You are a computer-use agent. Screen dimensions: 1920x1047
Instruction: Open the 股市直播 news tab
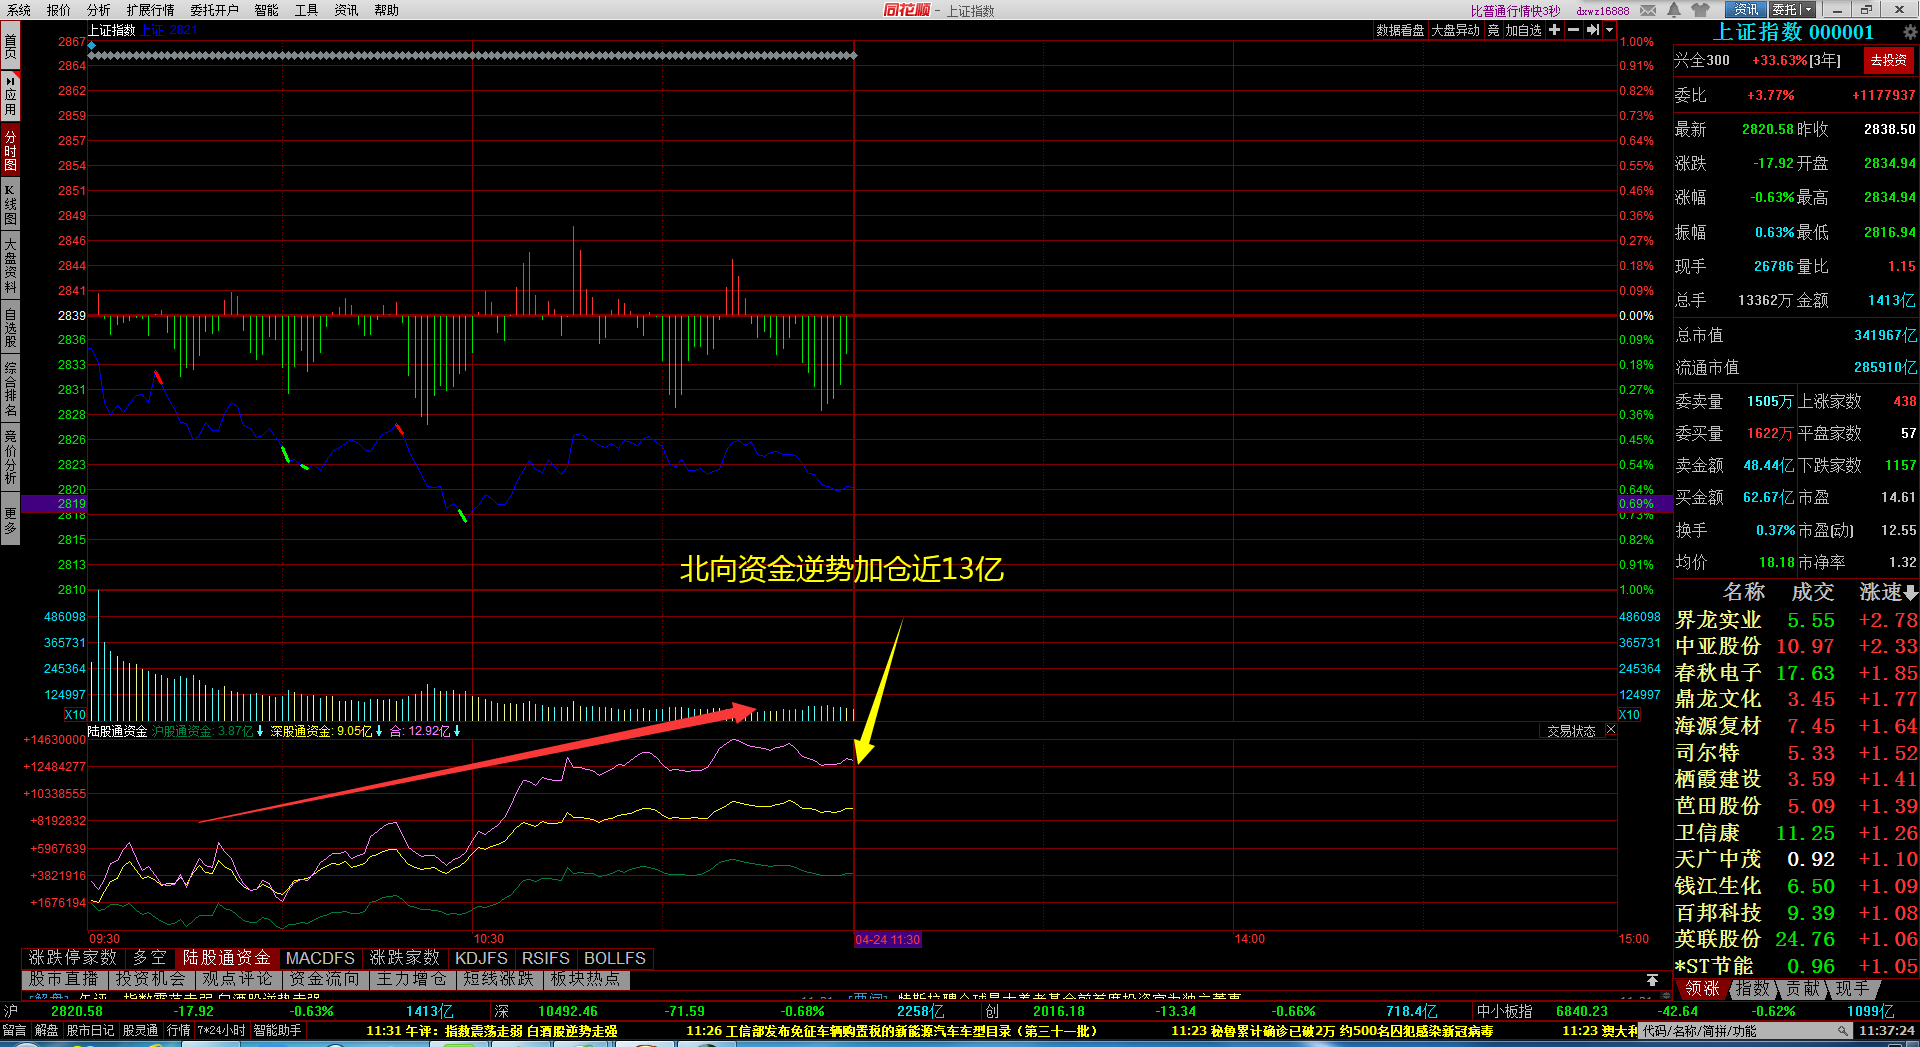(x=64, y=979)
